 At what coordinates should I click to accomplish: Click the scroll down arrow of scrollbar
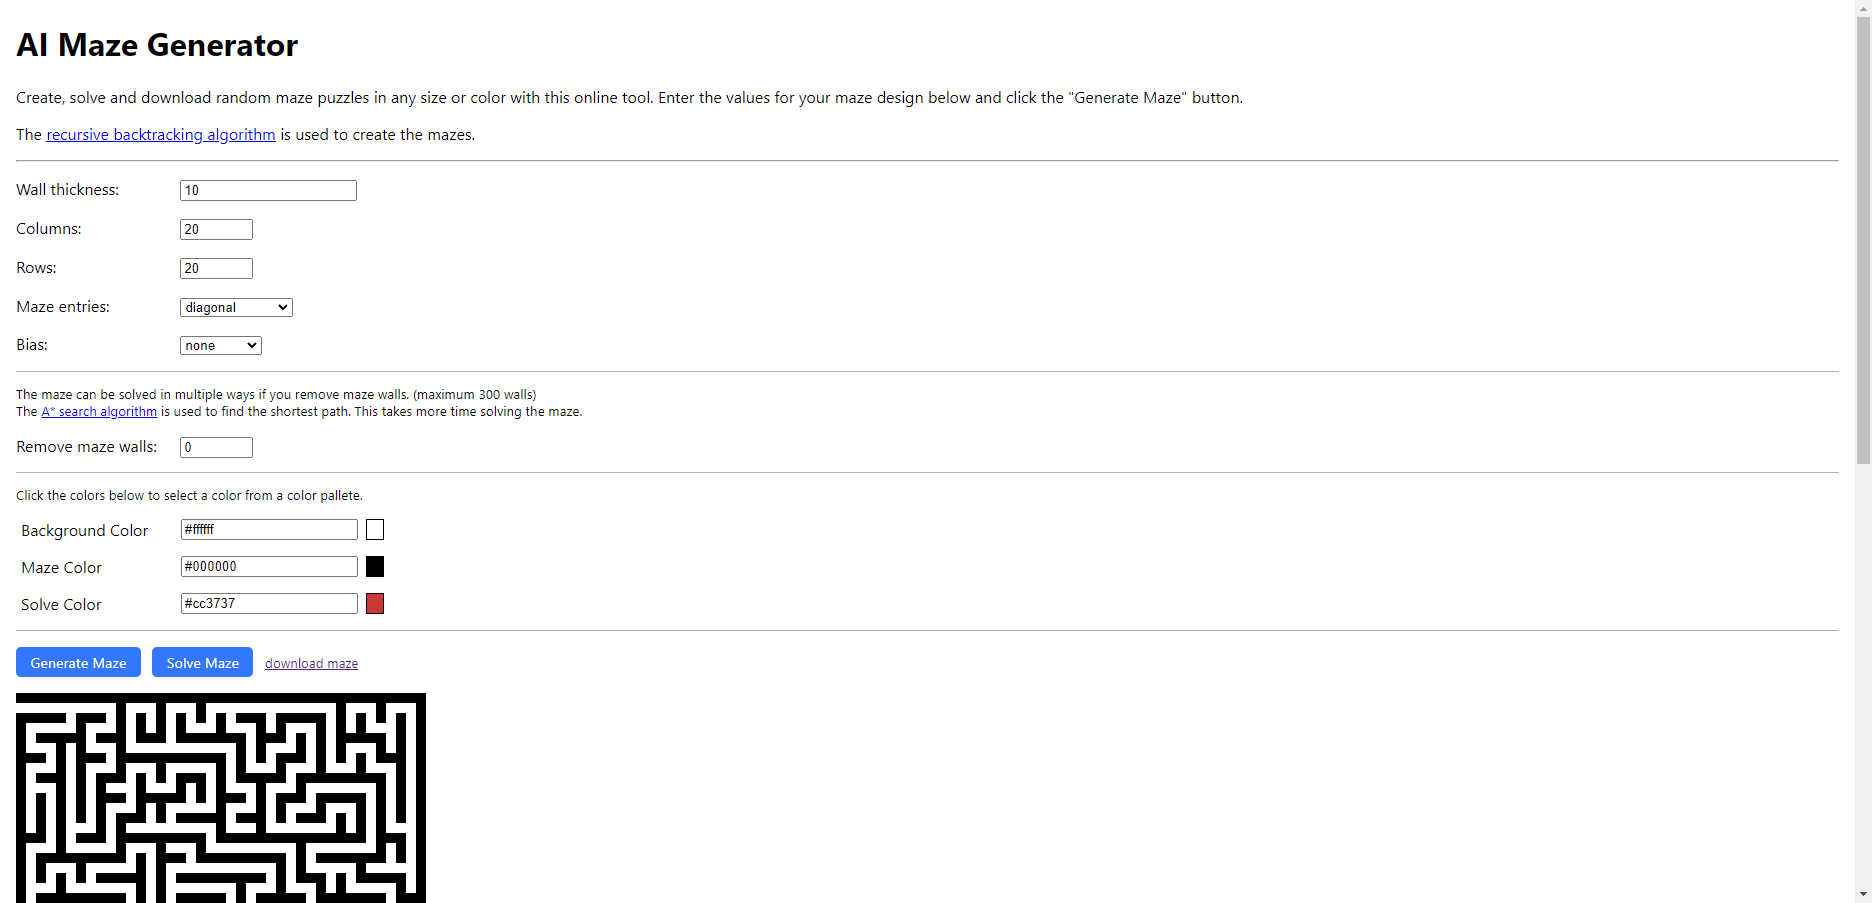point(1863,893)
